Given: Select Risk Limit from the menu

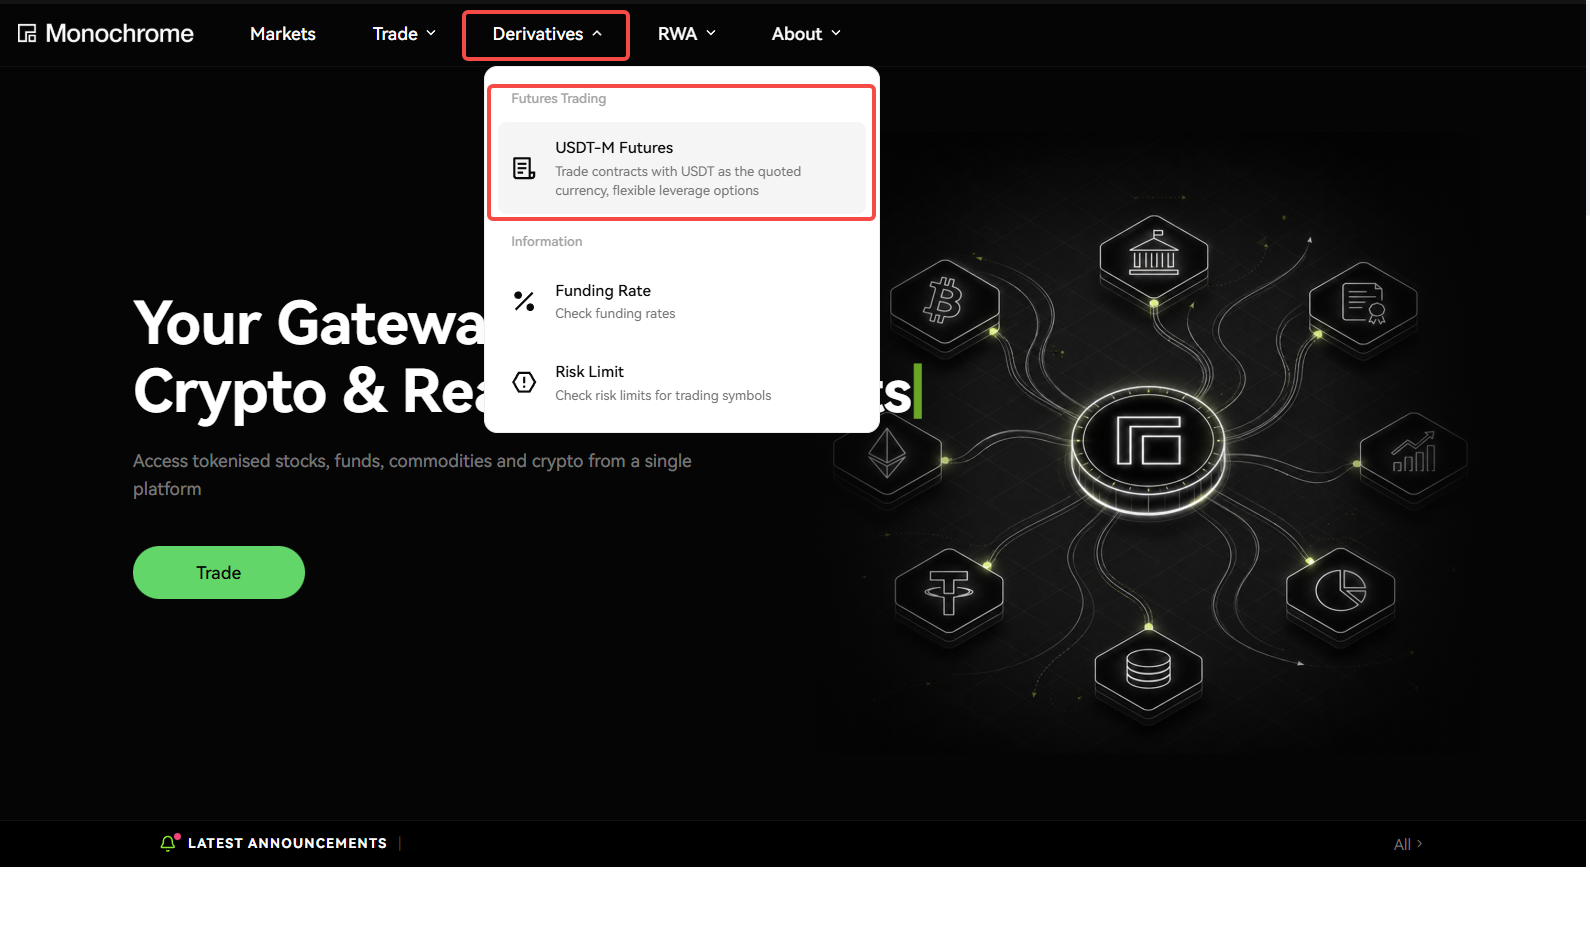Looking at the screenshot, I should (682, 383).
